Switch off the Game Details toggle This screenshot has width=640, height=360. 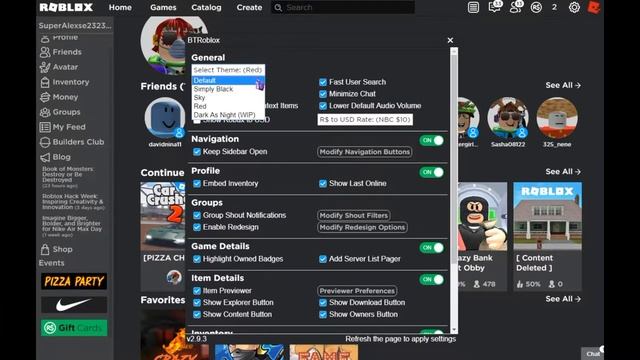pos(432,248)
